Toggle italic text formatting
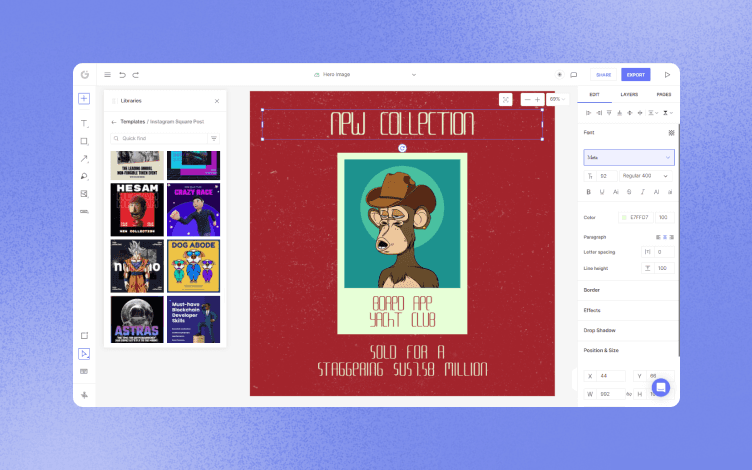Viewport: 752px width, 470px height. tap(643, 192)
